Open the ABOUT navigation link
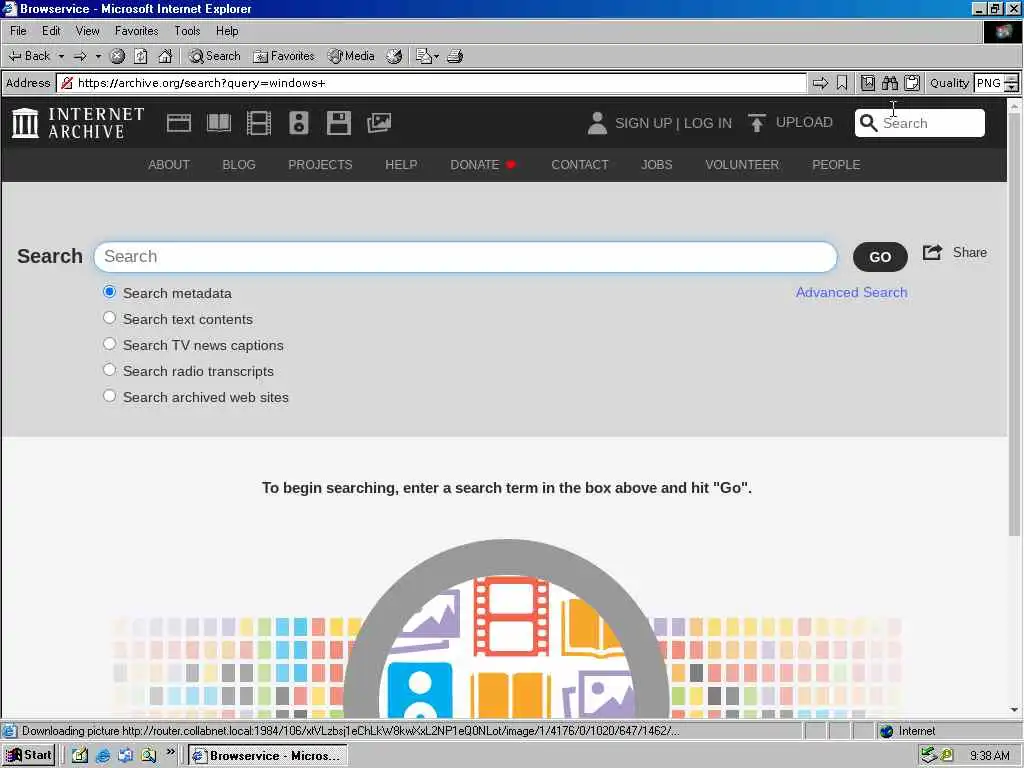The width and height of the screenshot is (1024, 768). tap(168, 165)
